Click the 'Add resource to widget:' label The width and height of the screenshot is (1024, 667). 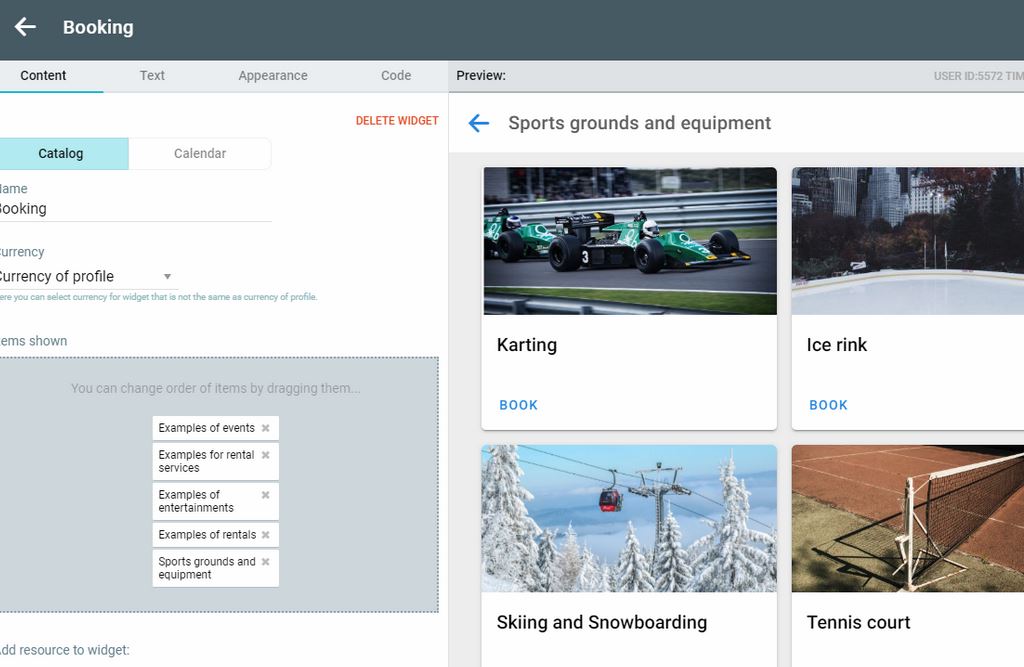(65, 650)
